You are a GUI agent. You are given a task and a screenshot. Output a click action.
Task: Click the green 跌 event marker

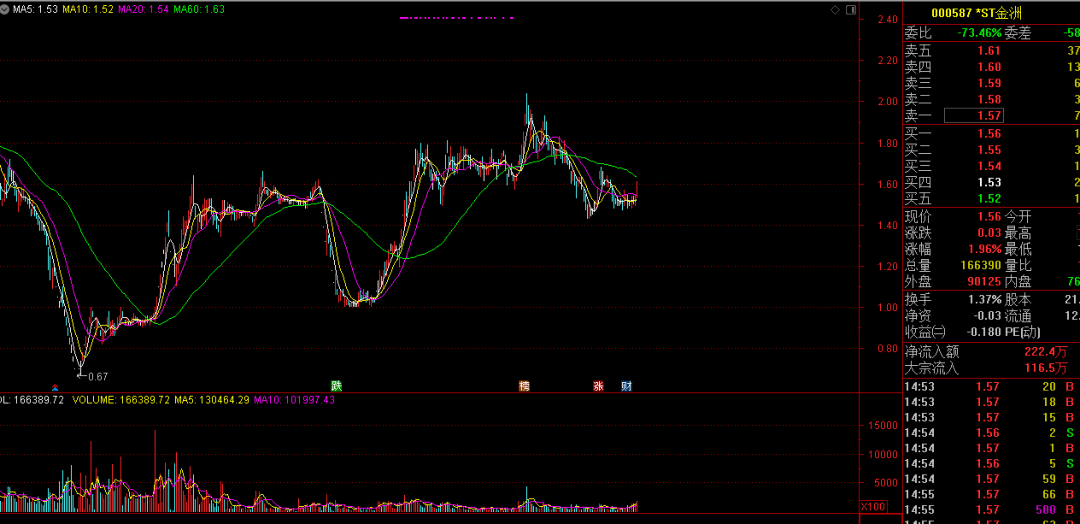[x=337, y=386]
